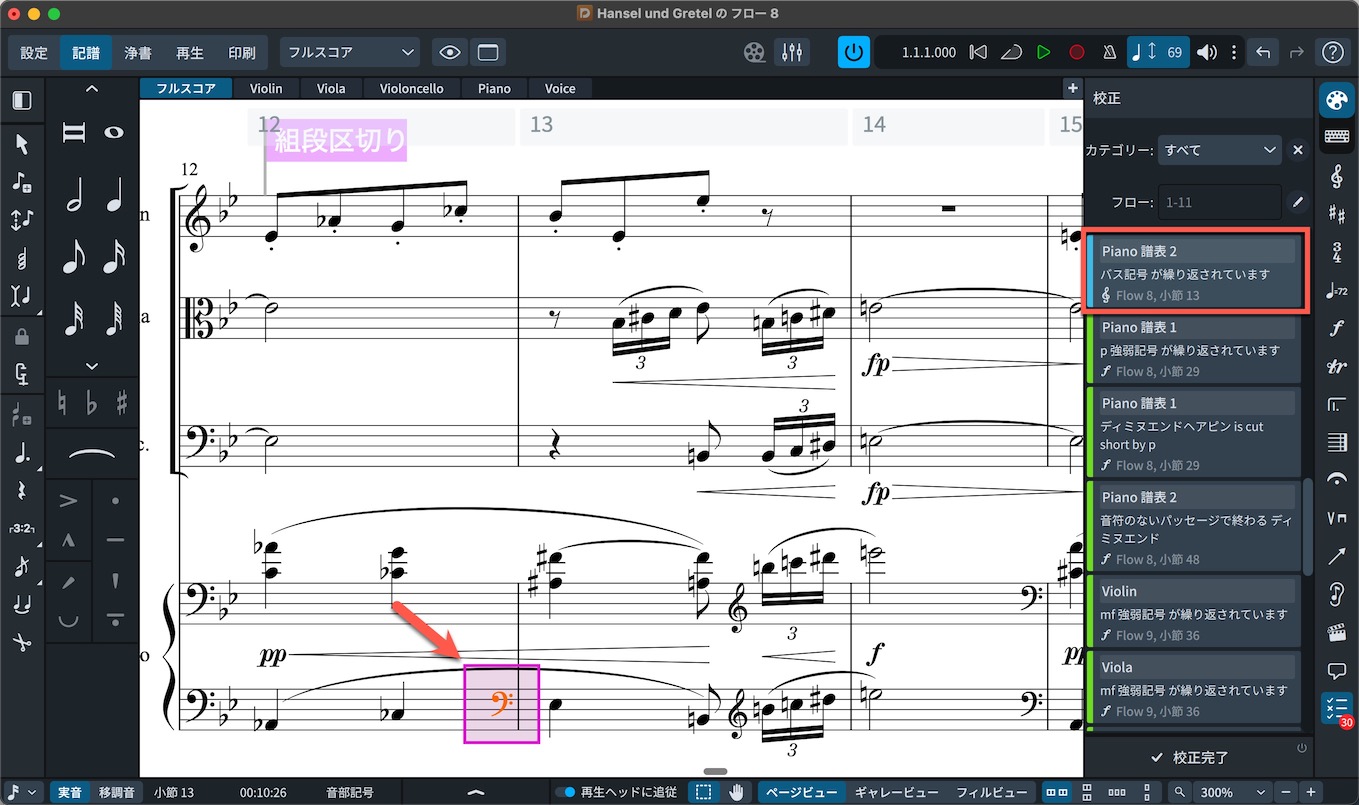Open the on-screen keyboard panel icon
The width and height of the screenshot is (1359, 805).
[1336, 136]
